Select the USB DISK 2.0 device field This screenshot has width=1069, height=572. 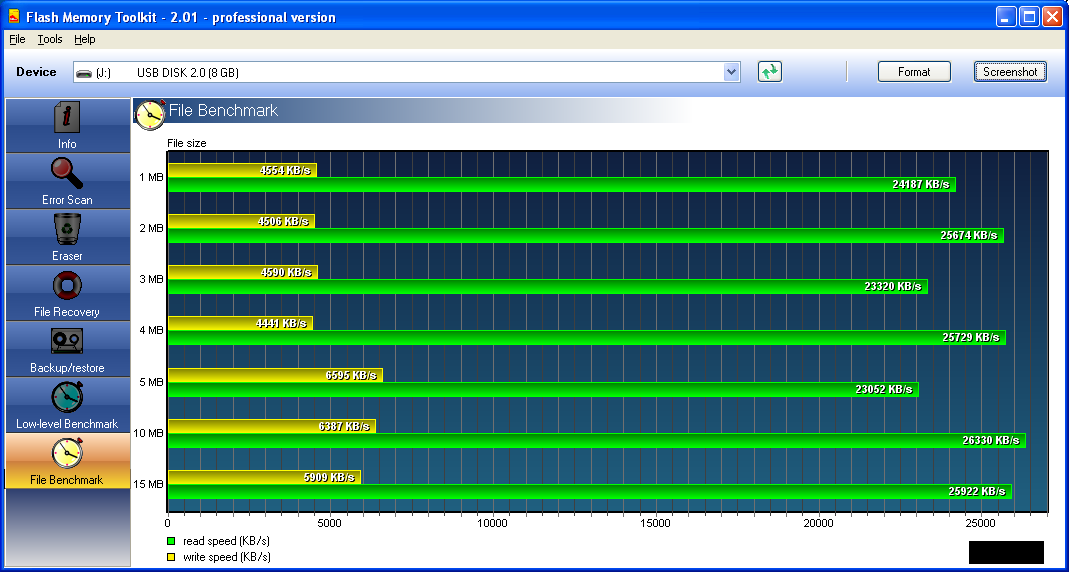pos(407,72)
